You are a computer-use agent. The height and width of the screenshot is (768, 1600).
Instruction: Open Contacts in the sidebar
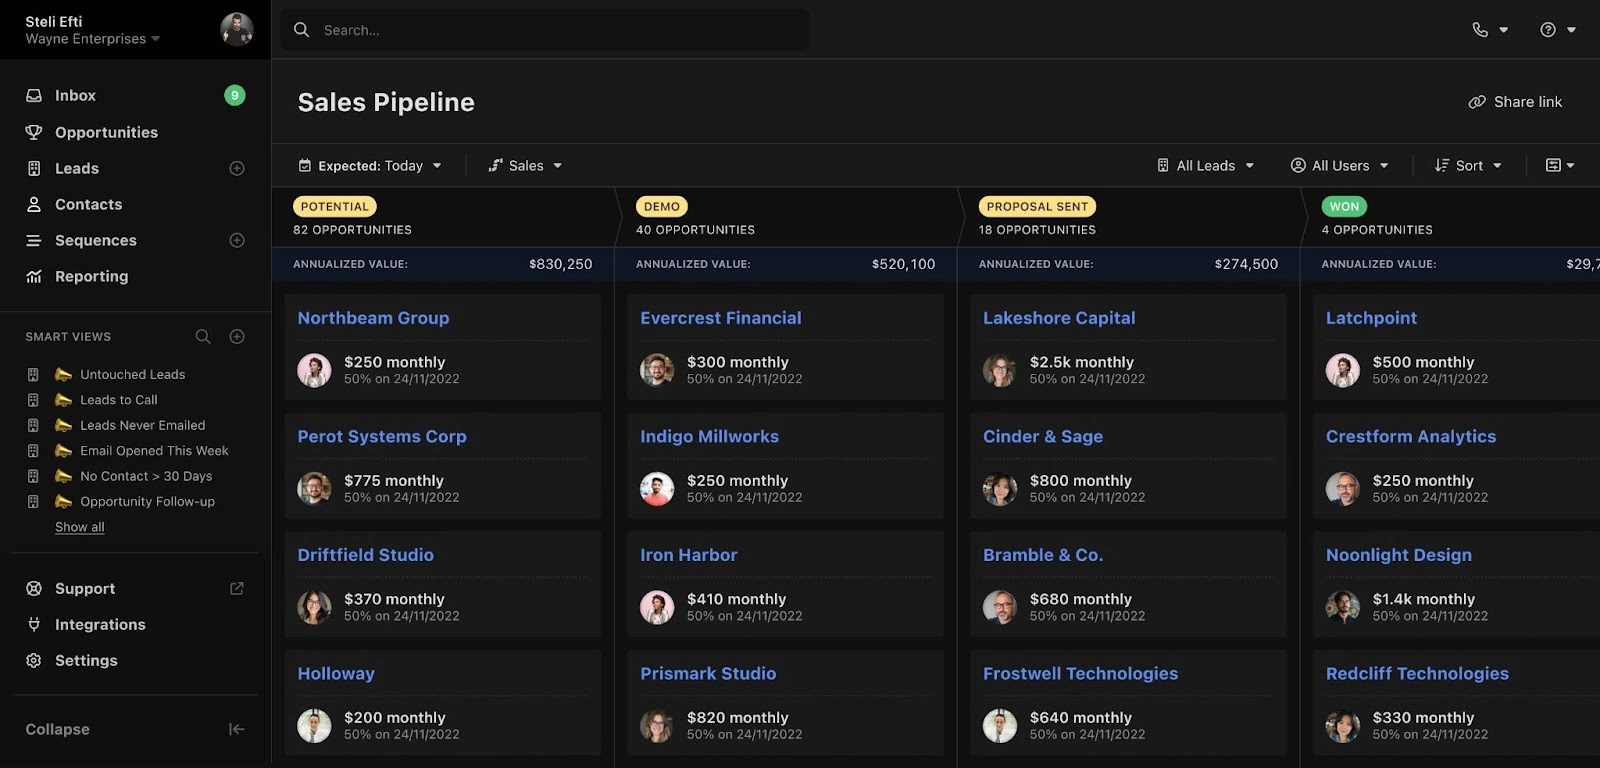[x=88, y=204]
